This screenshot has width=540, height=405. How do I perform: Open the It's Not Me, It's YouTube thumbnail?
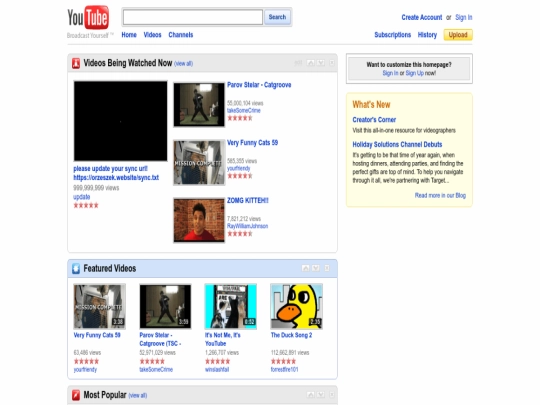(x=231, y=306)
